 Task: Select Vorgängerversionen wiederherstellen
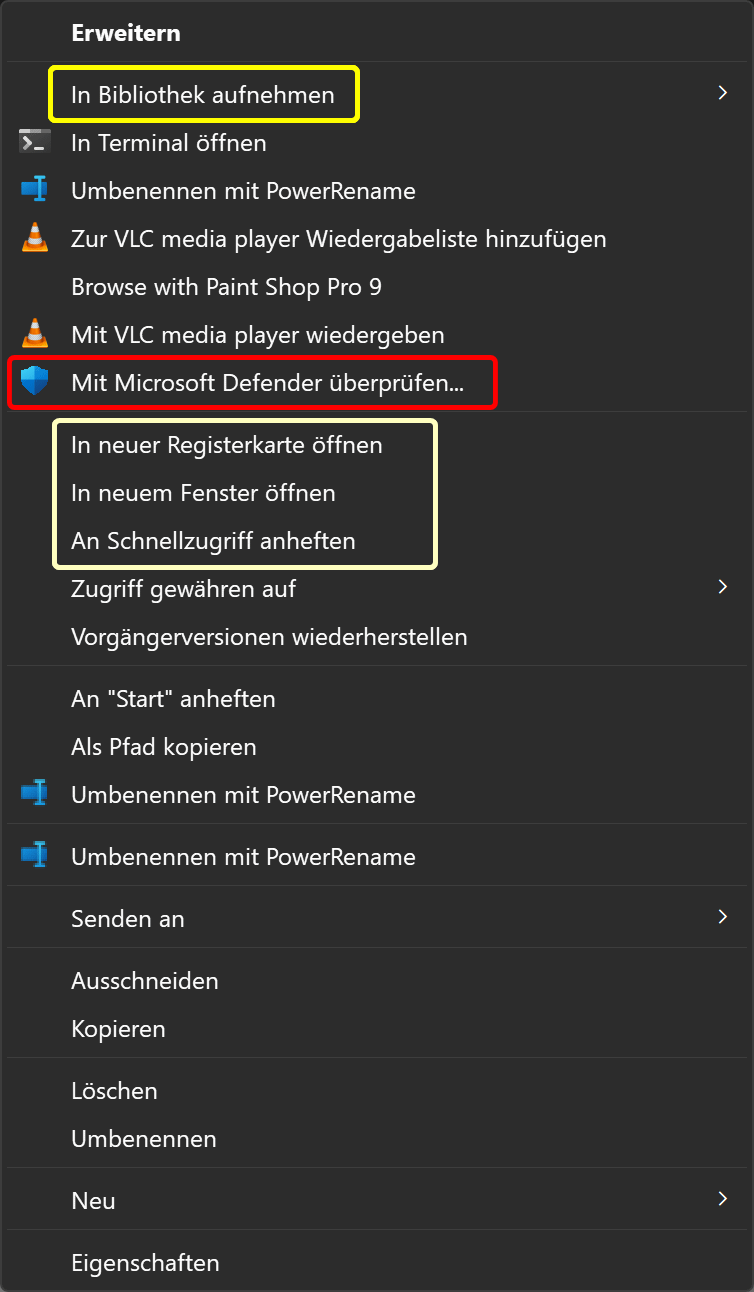pos(269,637)
